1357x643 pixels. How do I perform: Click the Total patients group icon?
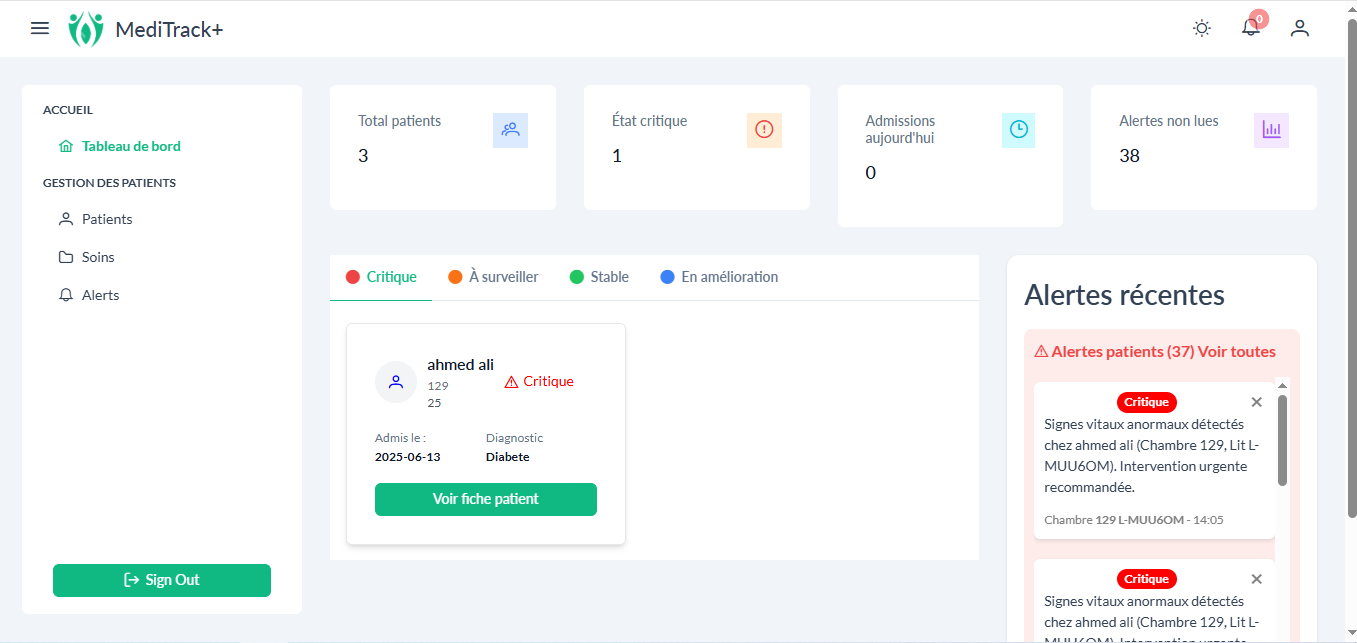[511, 130]
